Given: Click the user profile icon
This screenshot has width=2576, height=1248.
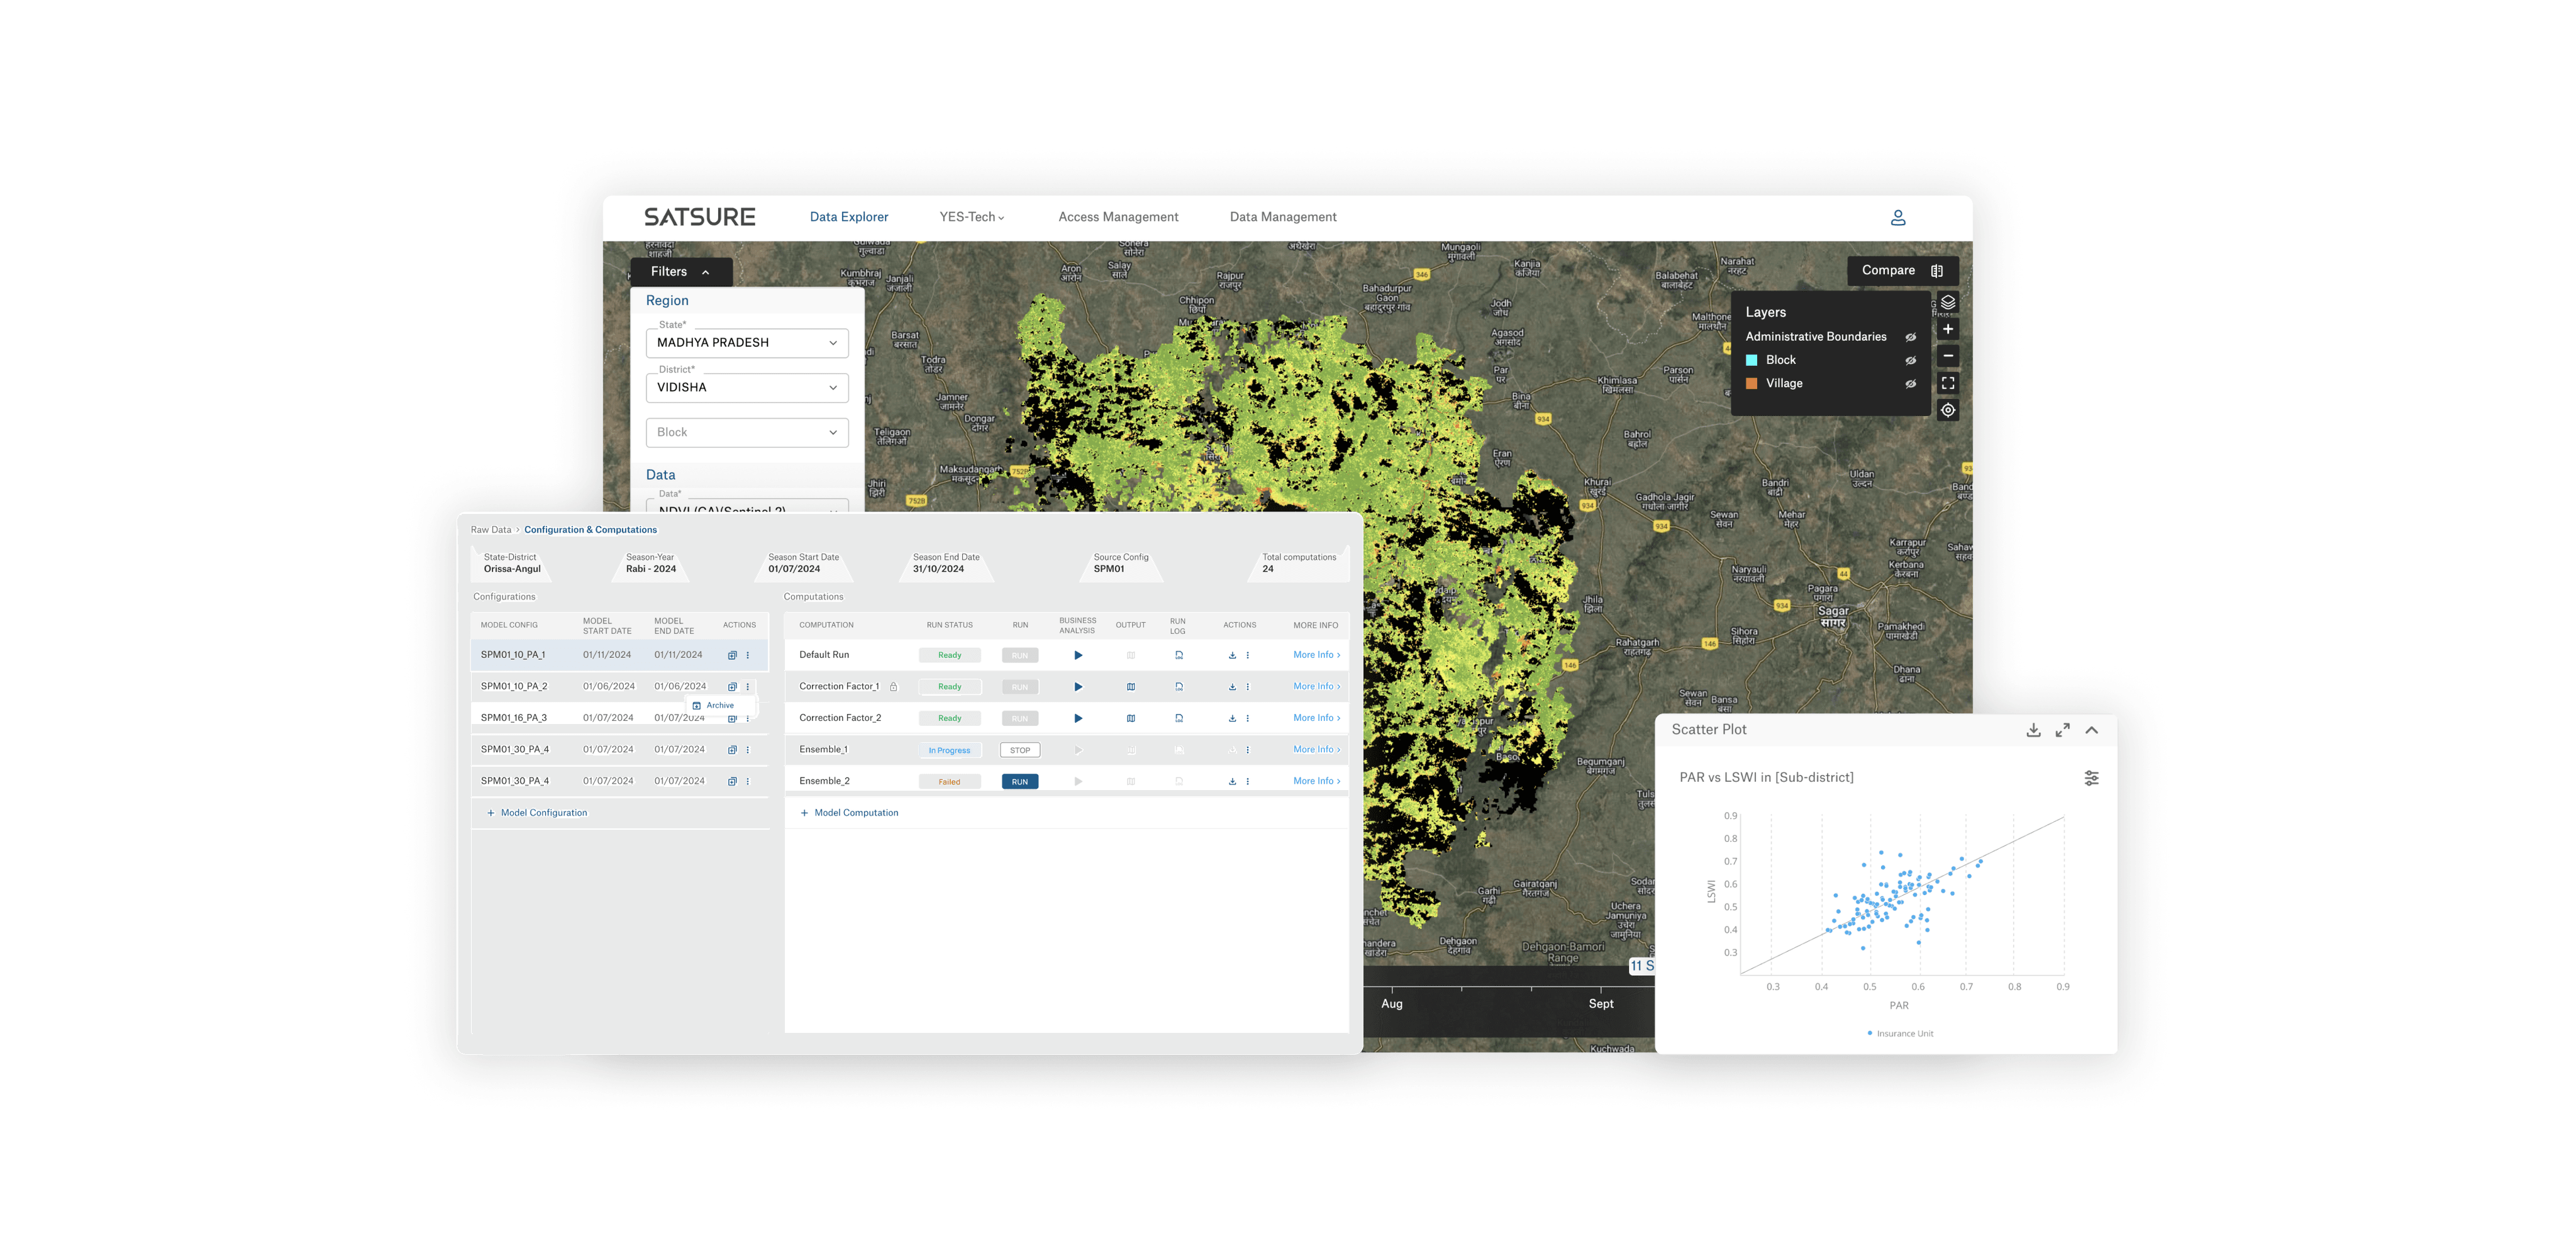Looking at the screenshot, I should point(1897,217).
